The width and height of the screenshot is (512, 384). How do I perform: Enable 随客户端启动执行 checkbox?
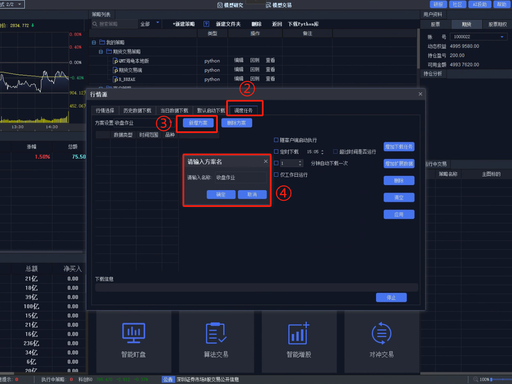pos(276,140)
